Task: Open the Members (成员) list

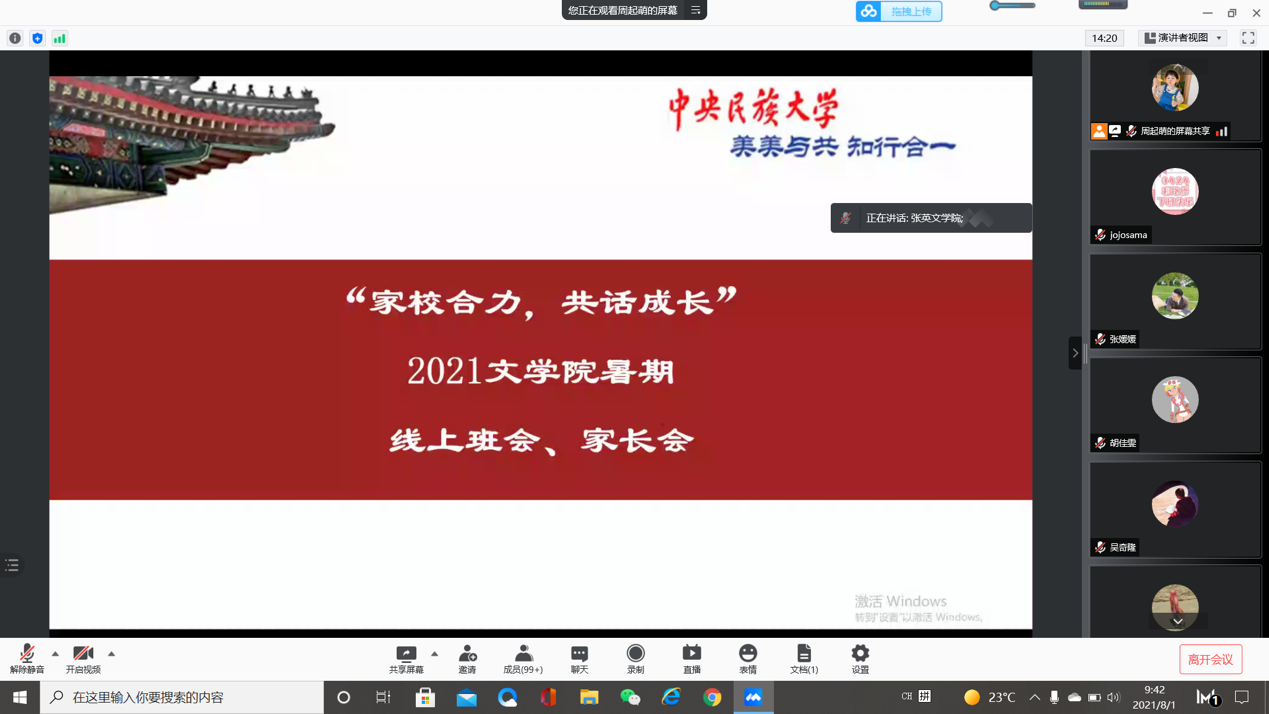Action: coord(523,658)
